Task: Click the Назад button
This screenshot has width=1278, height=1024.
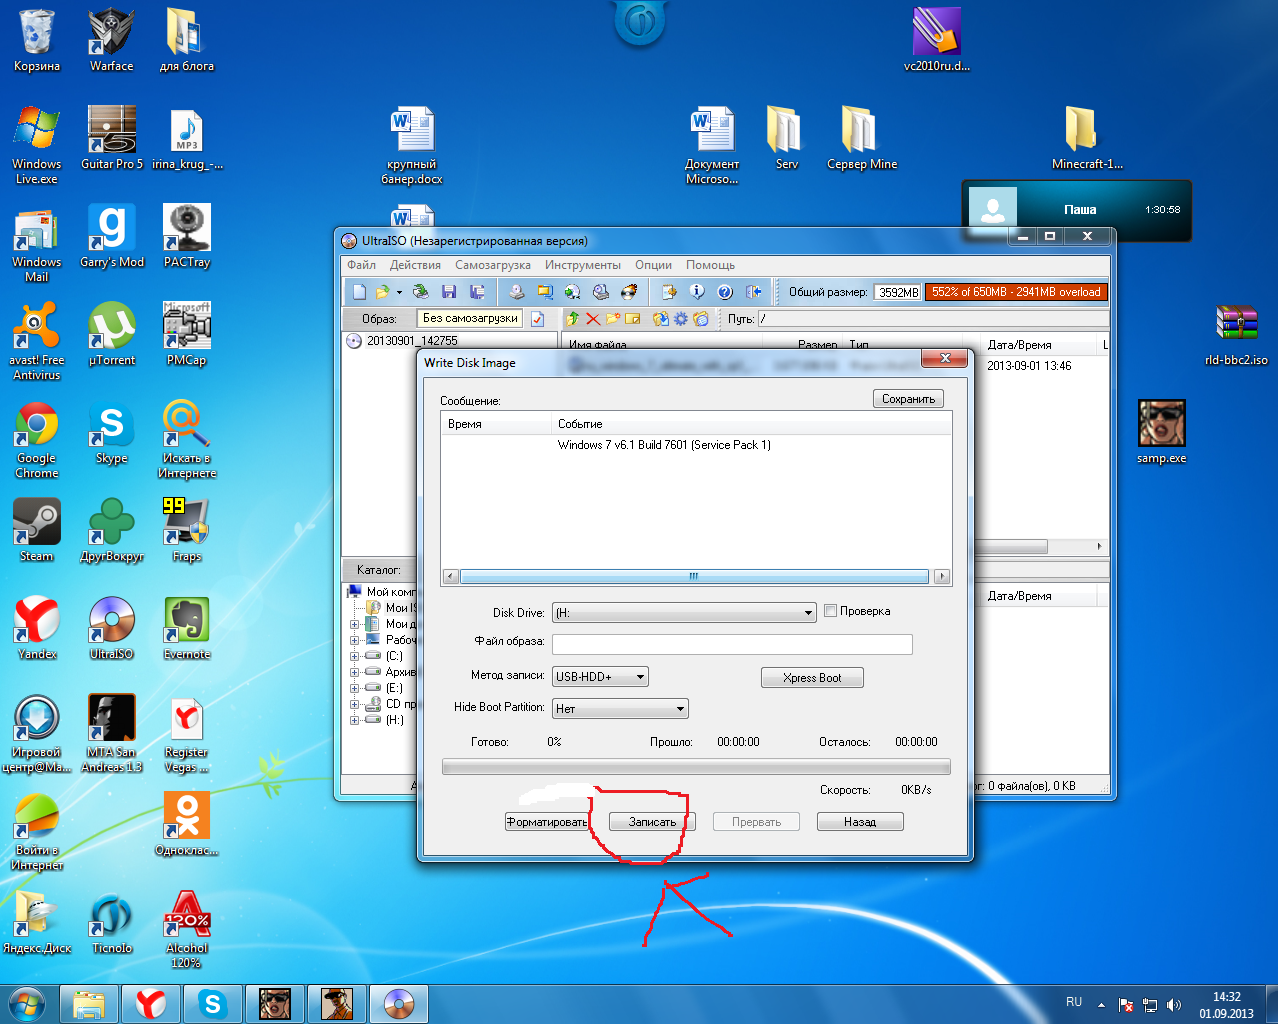Action: [x=860, y=822]
